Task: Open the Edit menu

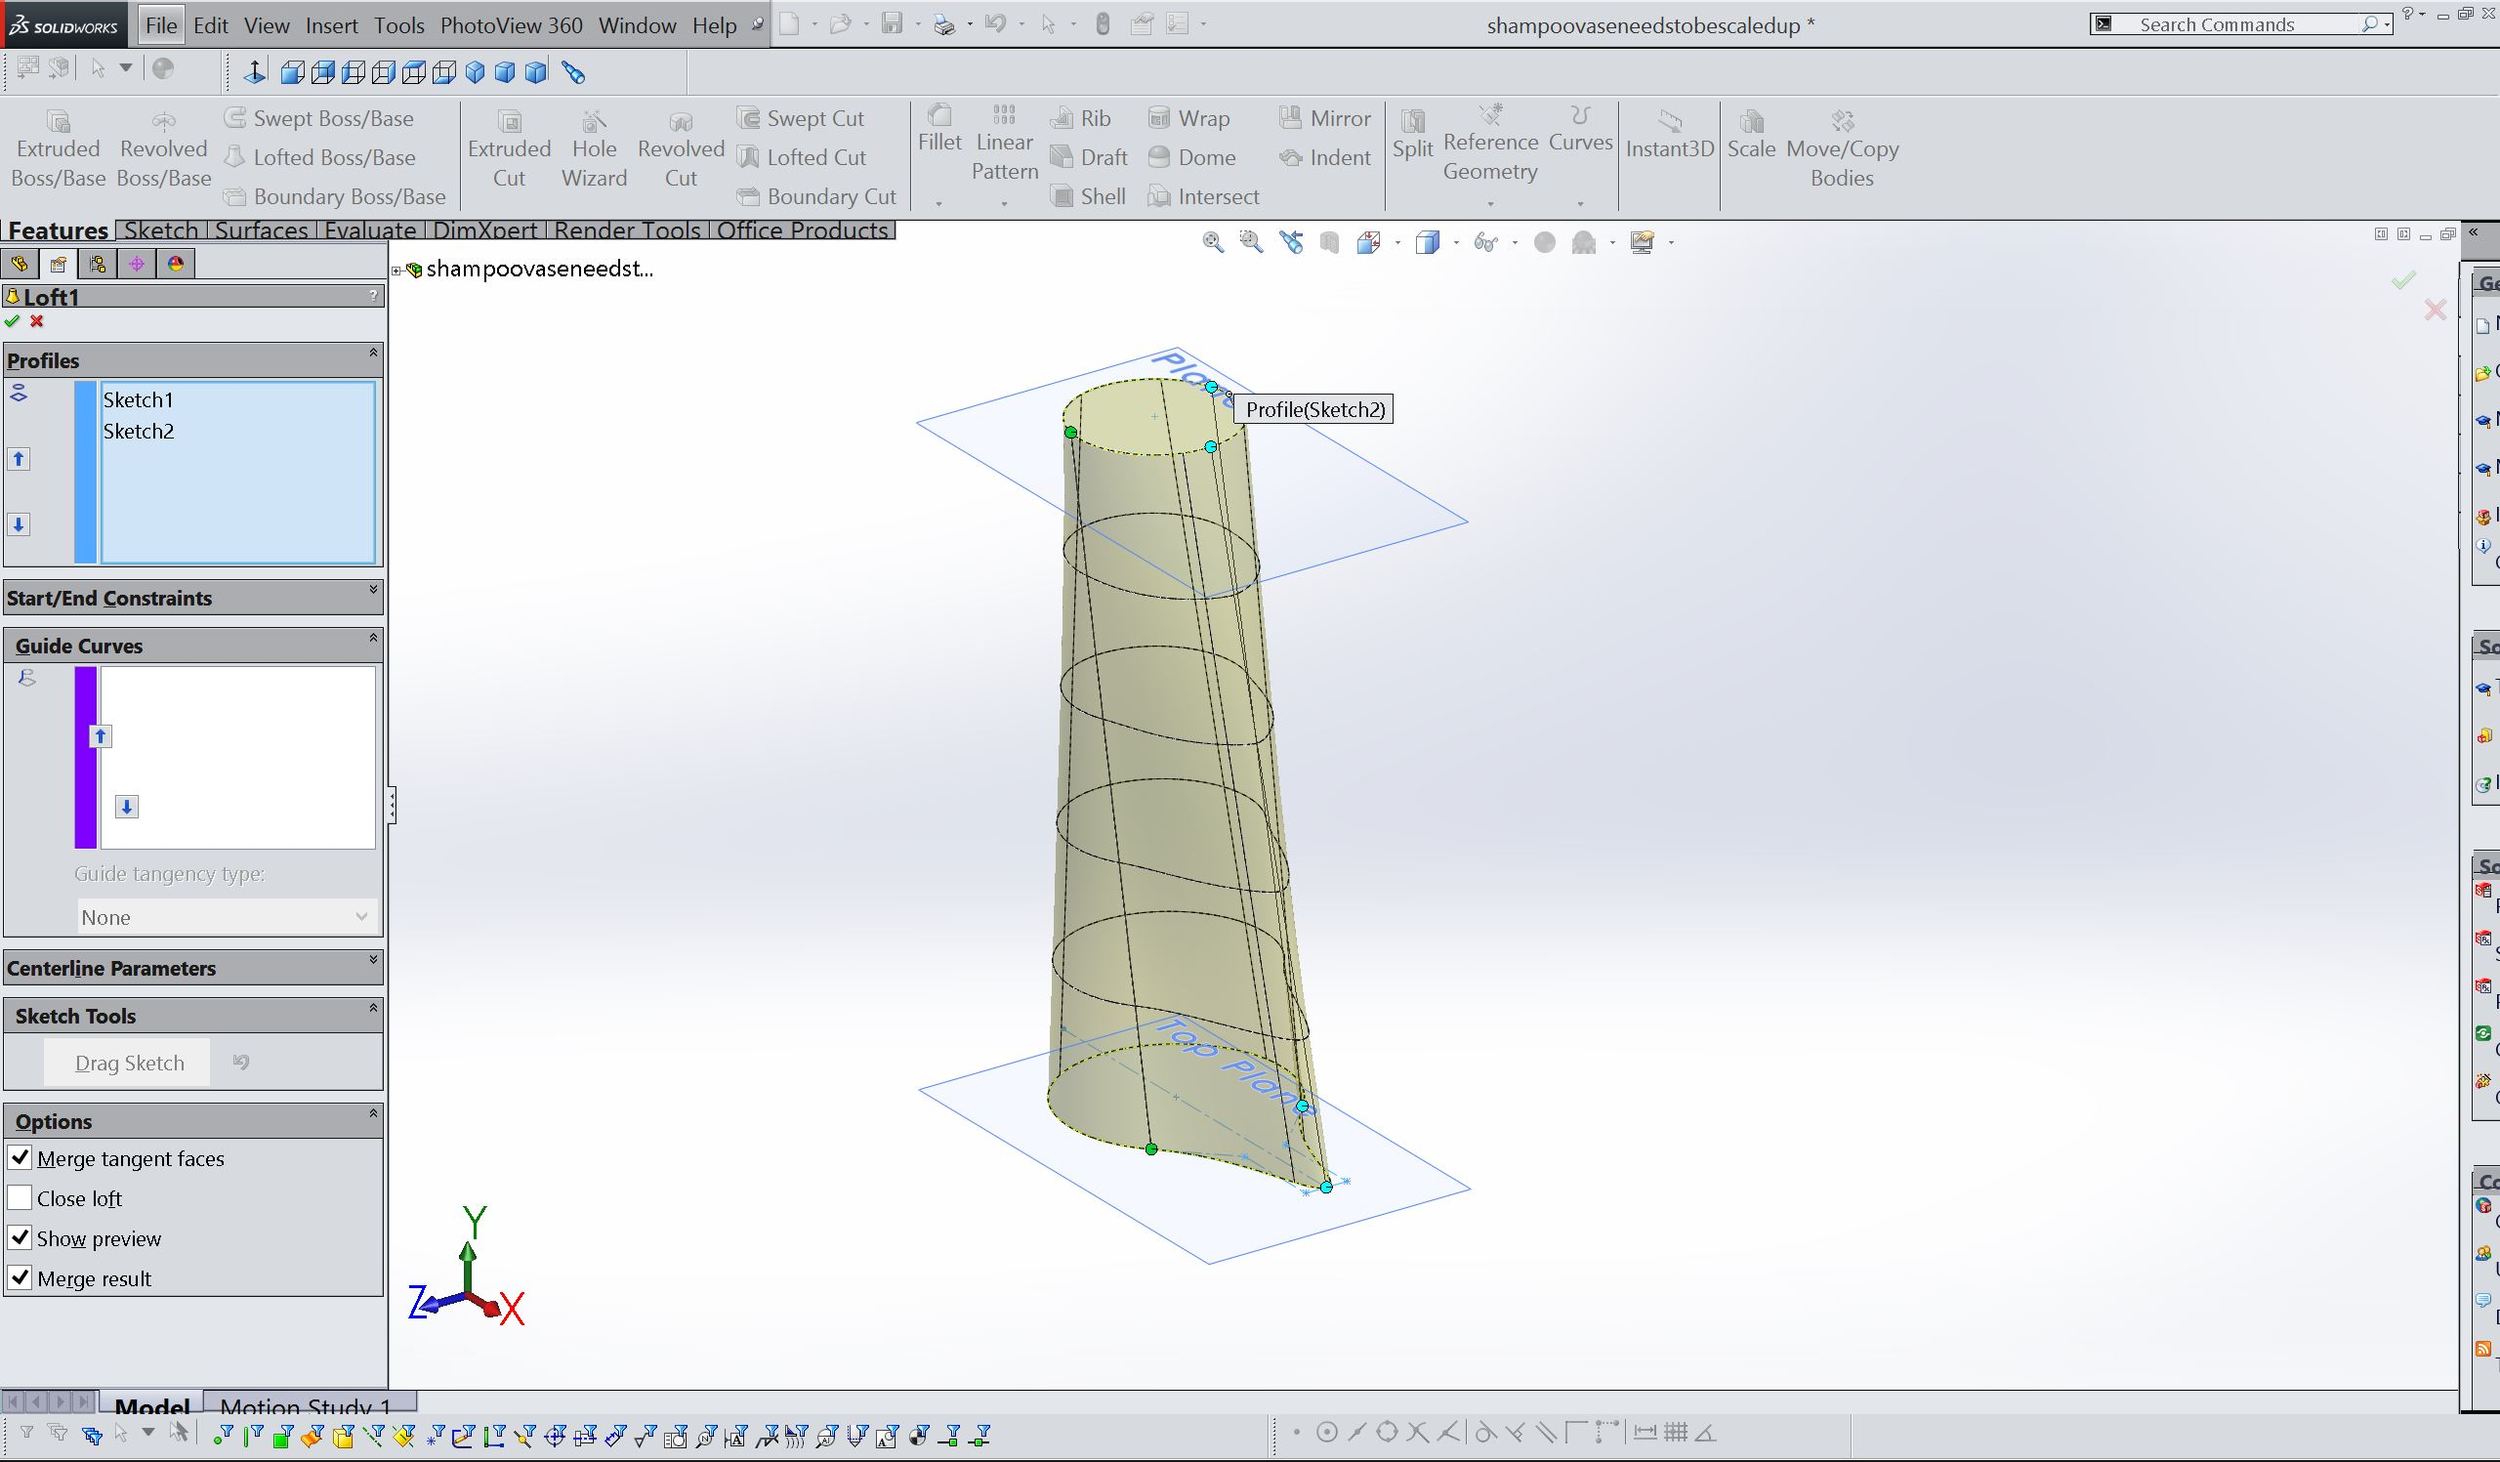Action: (x=211, y=25)
